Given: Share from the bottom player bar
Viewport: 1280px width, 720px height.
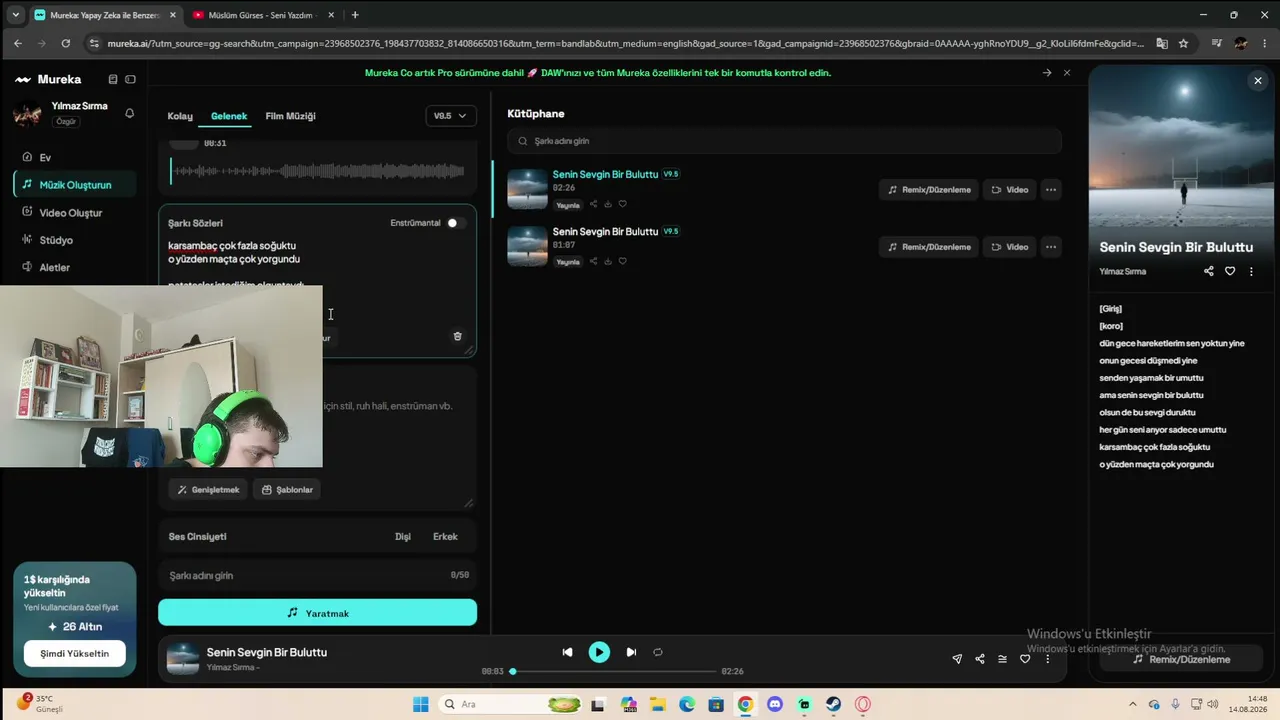Looking at the screenshot, I should [x=980, y=659].
